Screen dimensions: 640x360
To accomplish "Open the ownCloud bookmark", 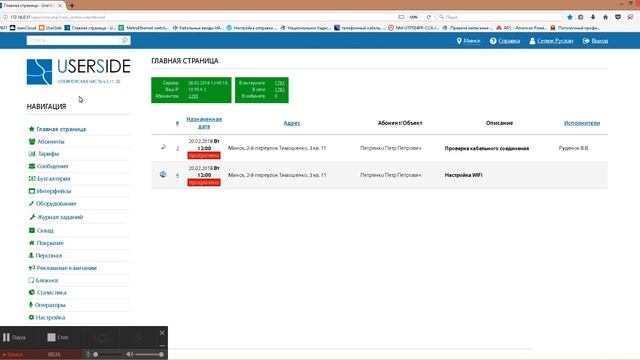I will (x=23, y=28).
